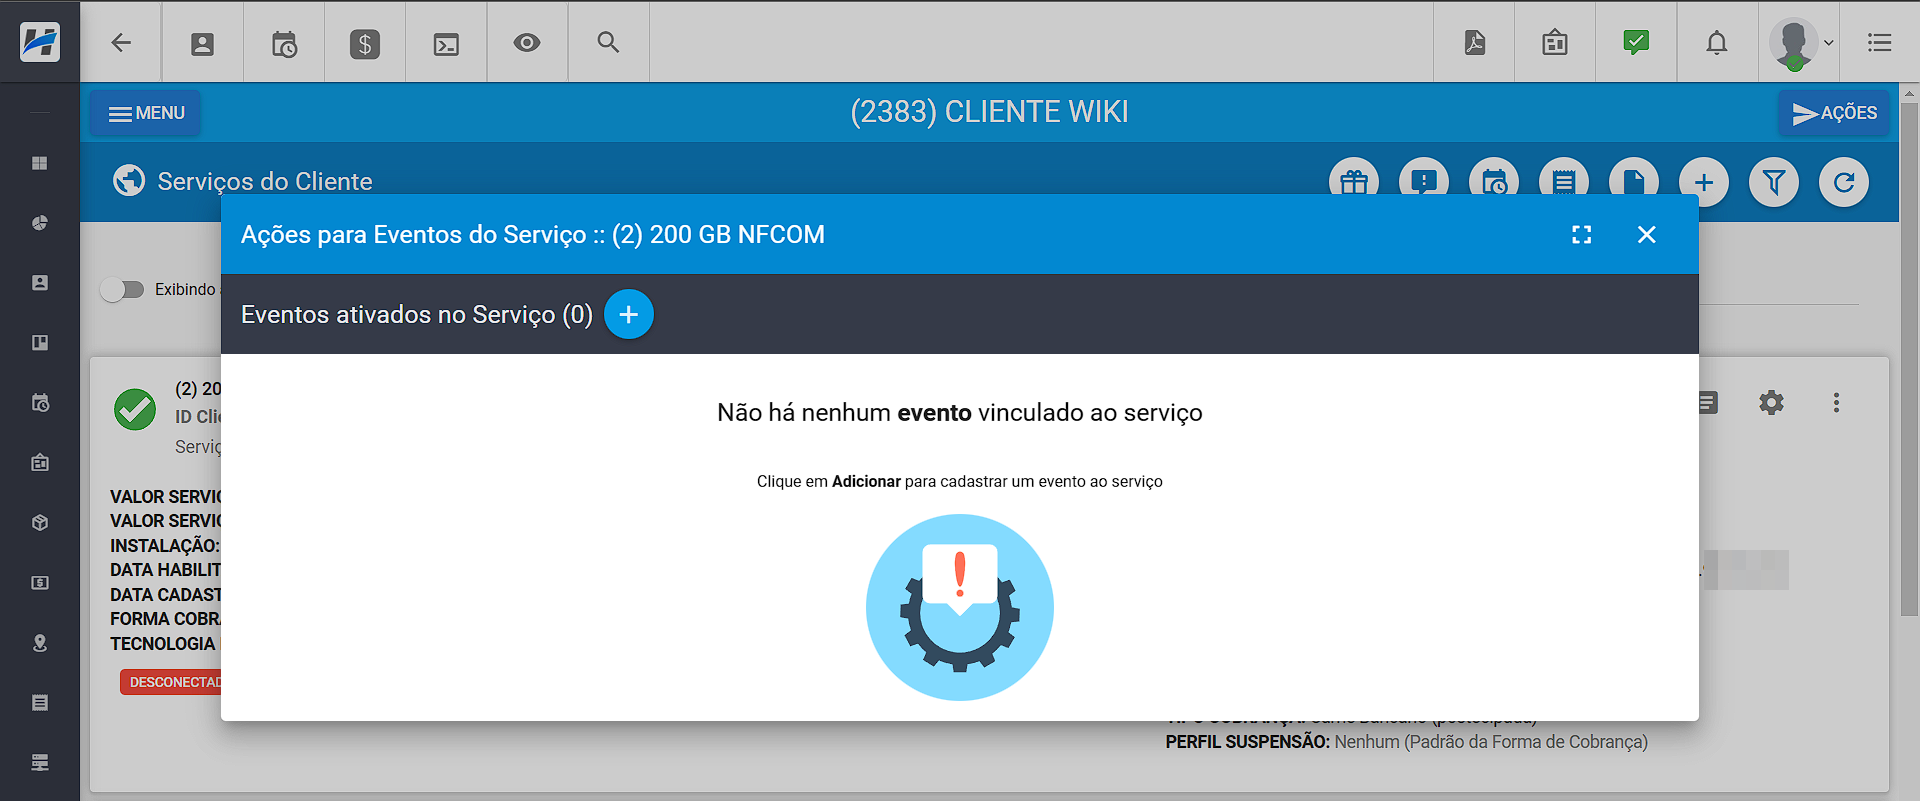Click the application logo in top-left corner
The width and height of the screenshot is (1920, 801).
(x=40, y=42)
